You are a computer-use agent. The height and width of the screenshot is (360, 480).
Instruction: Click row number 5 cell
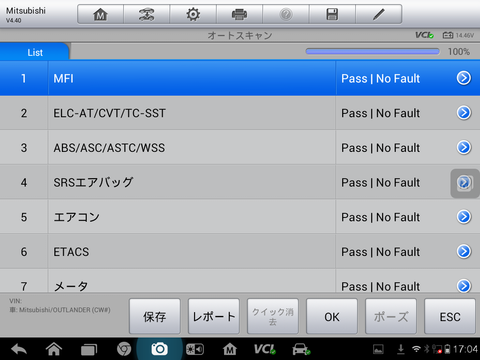pos(24,217)
